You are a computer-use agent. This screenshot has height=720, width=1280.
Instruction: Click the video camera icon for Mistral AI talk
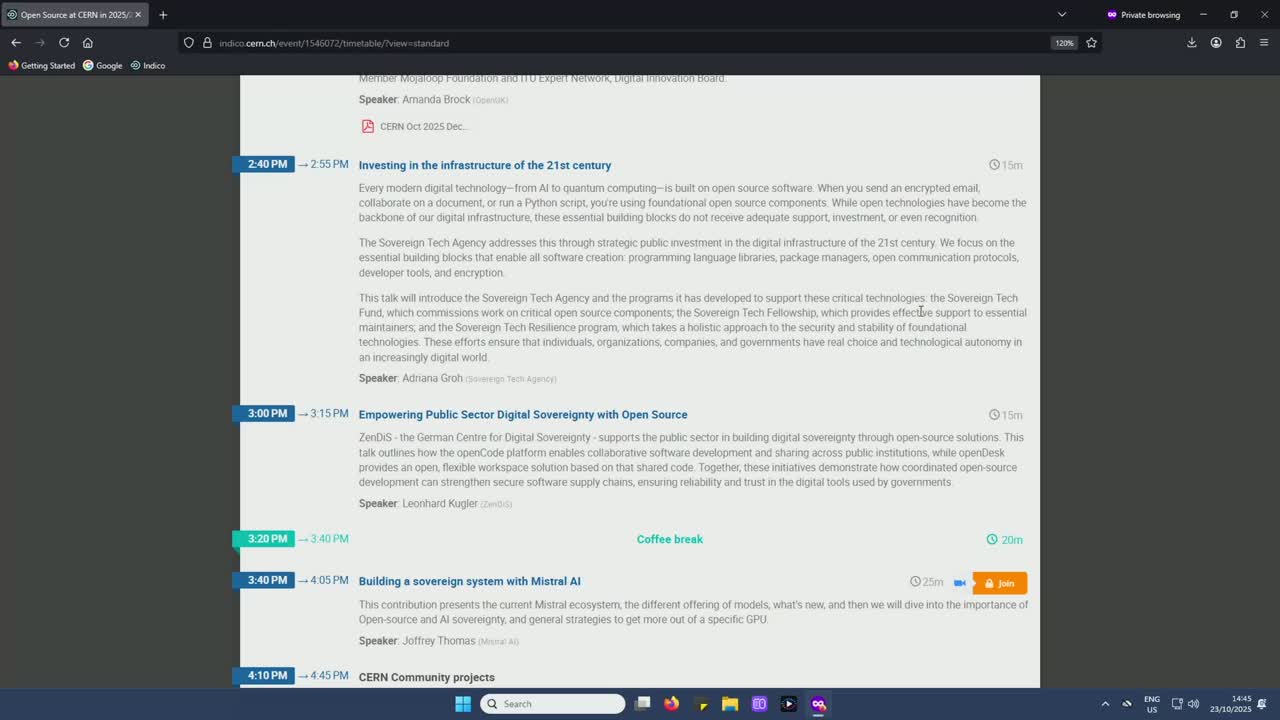pos(959,583)
